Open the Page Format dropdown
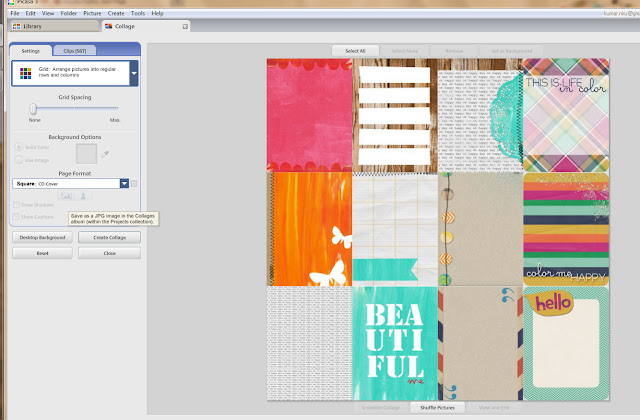This screenshot has width=640, height=420. coord(124,183)
